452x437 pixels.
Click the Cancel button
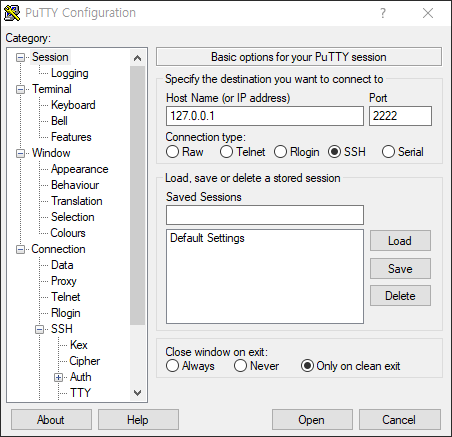(x=399, y=420)
